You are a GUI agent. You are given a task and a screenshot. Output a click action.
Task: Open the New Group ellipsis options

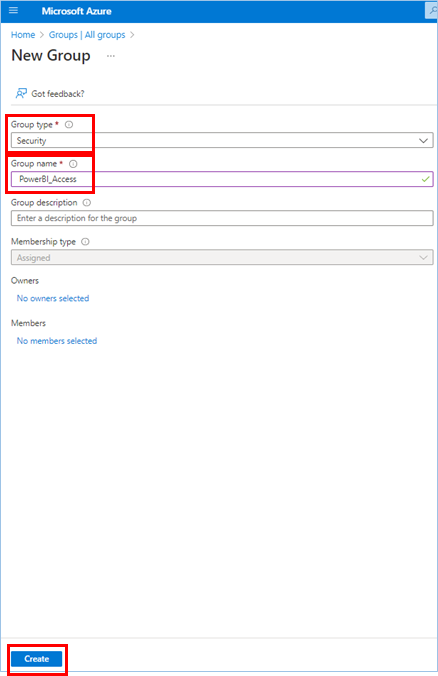(x=111, y=56)
